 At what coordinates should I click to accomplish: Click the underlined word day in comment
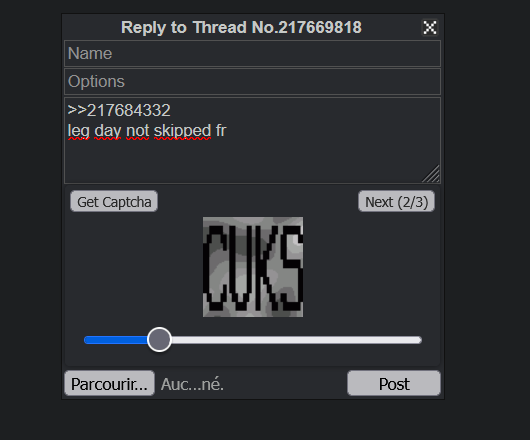point(107,131)
